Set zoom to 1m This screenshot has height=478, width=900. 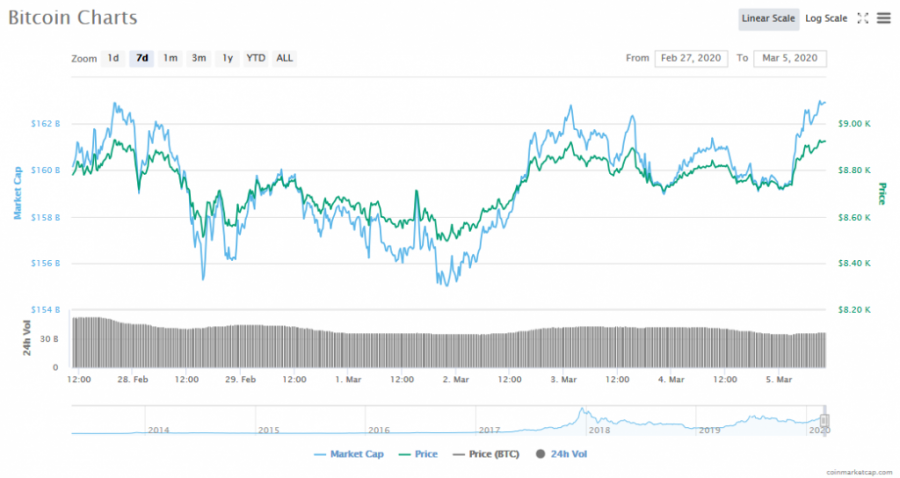[170, 58]
